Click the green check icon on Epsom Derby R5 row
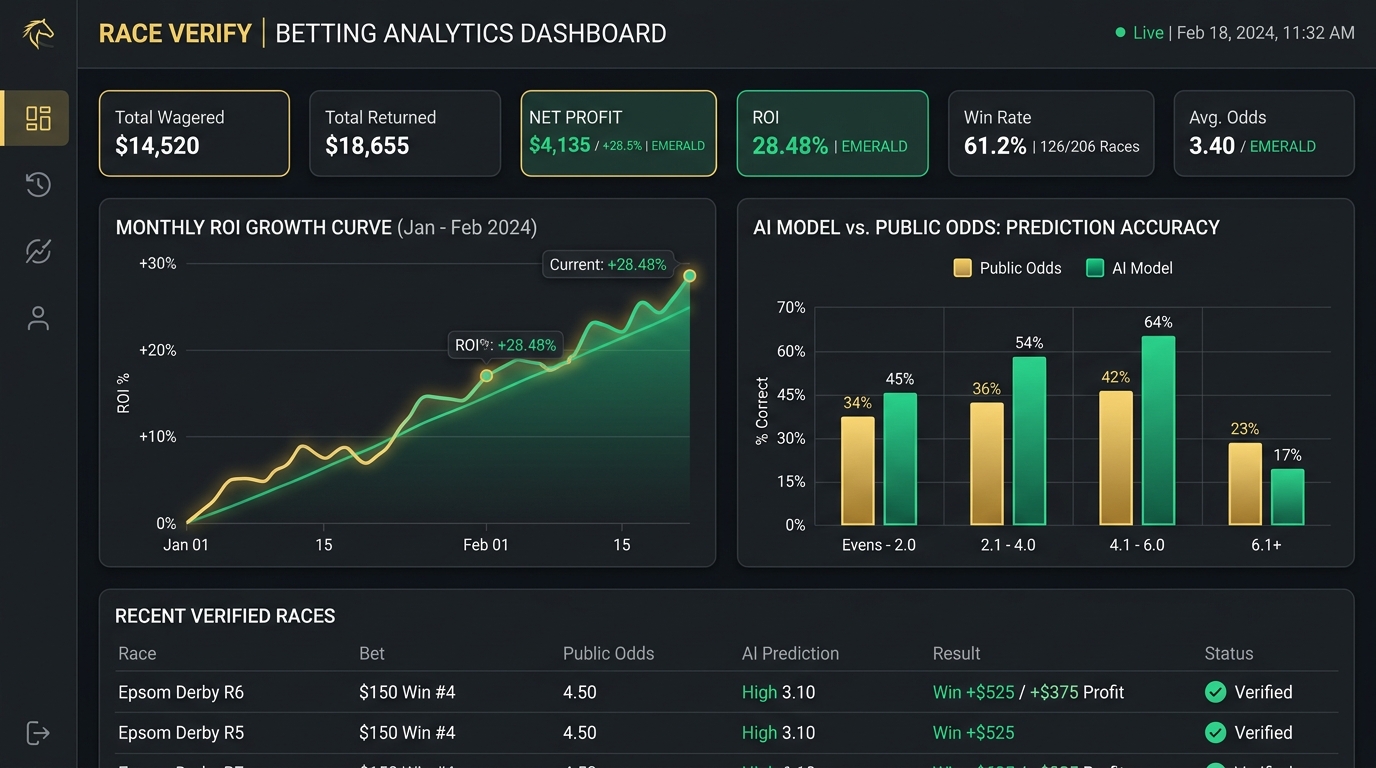This screenshot has width=1376, height=768. pyautogui.click(x=1215, y=733)
